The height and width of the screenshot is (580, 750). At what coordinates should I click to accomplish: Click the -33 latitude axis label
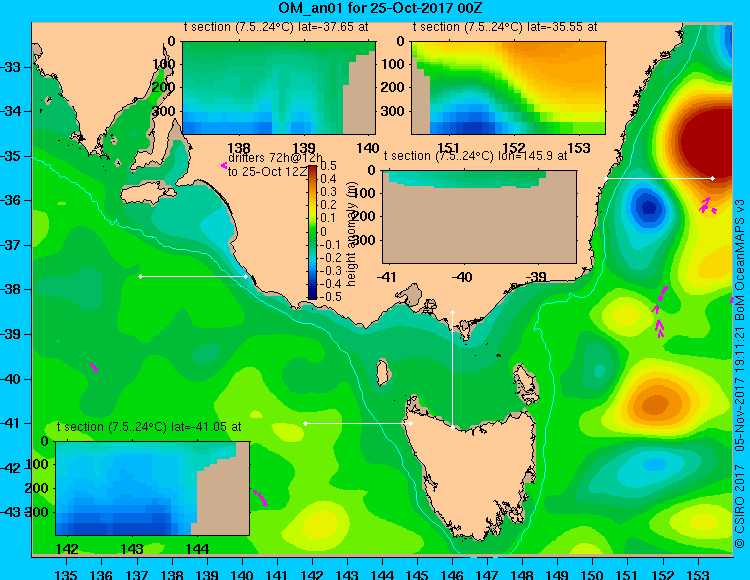(12, 67)
